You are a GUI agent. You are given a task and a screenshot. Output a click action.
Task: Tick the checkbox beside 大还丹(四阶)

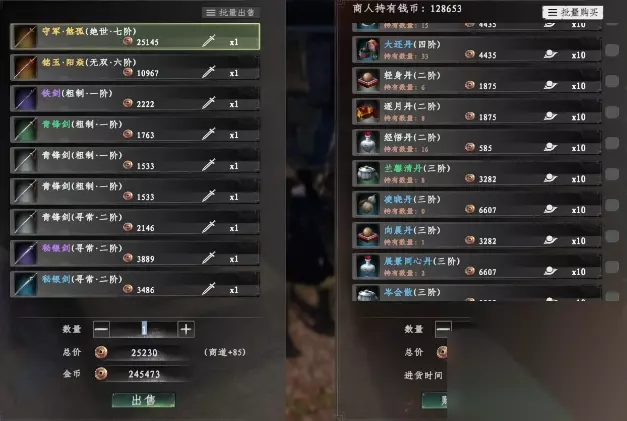pos(612,50)
